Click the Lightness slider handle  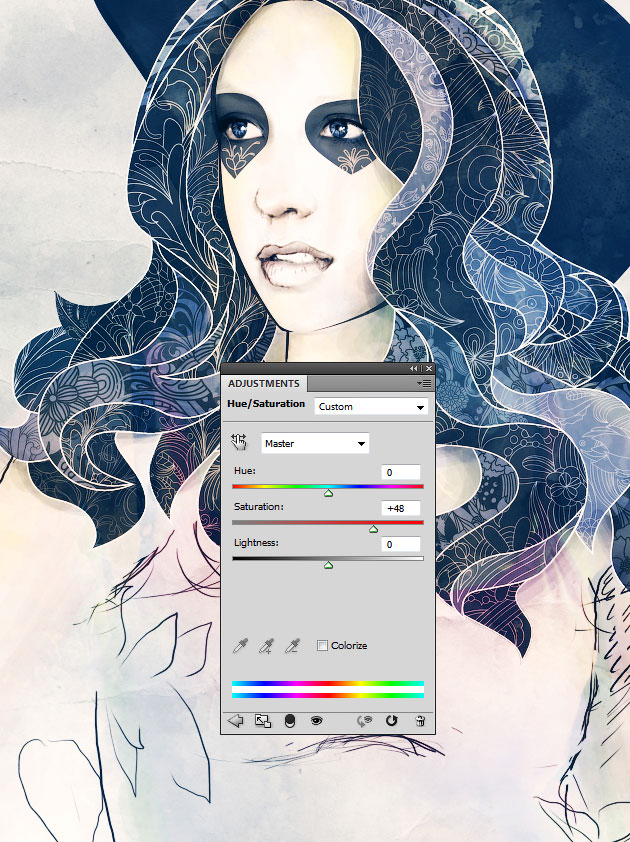click(329, 565)
